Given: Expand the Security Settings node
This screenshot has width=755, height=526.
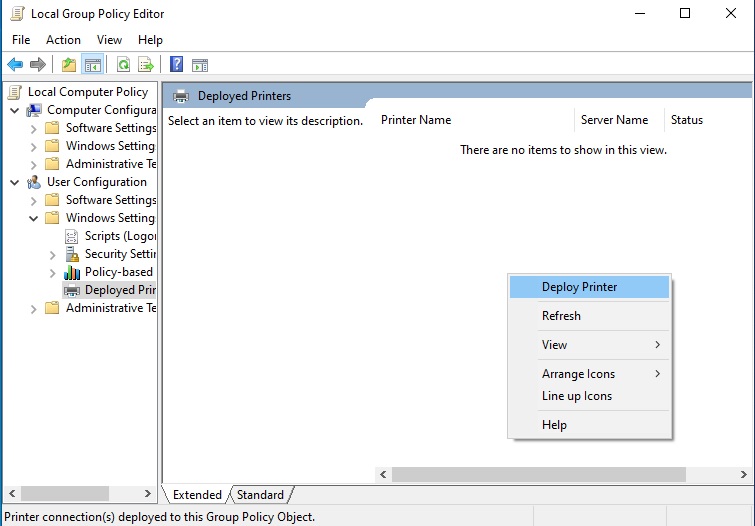Looking at the screenshot, I should [x=53, y=255].
